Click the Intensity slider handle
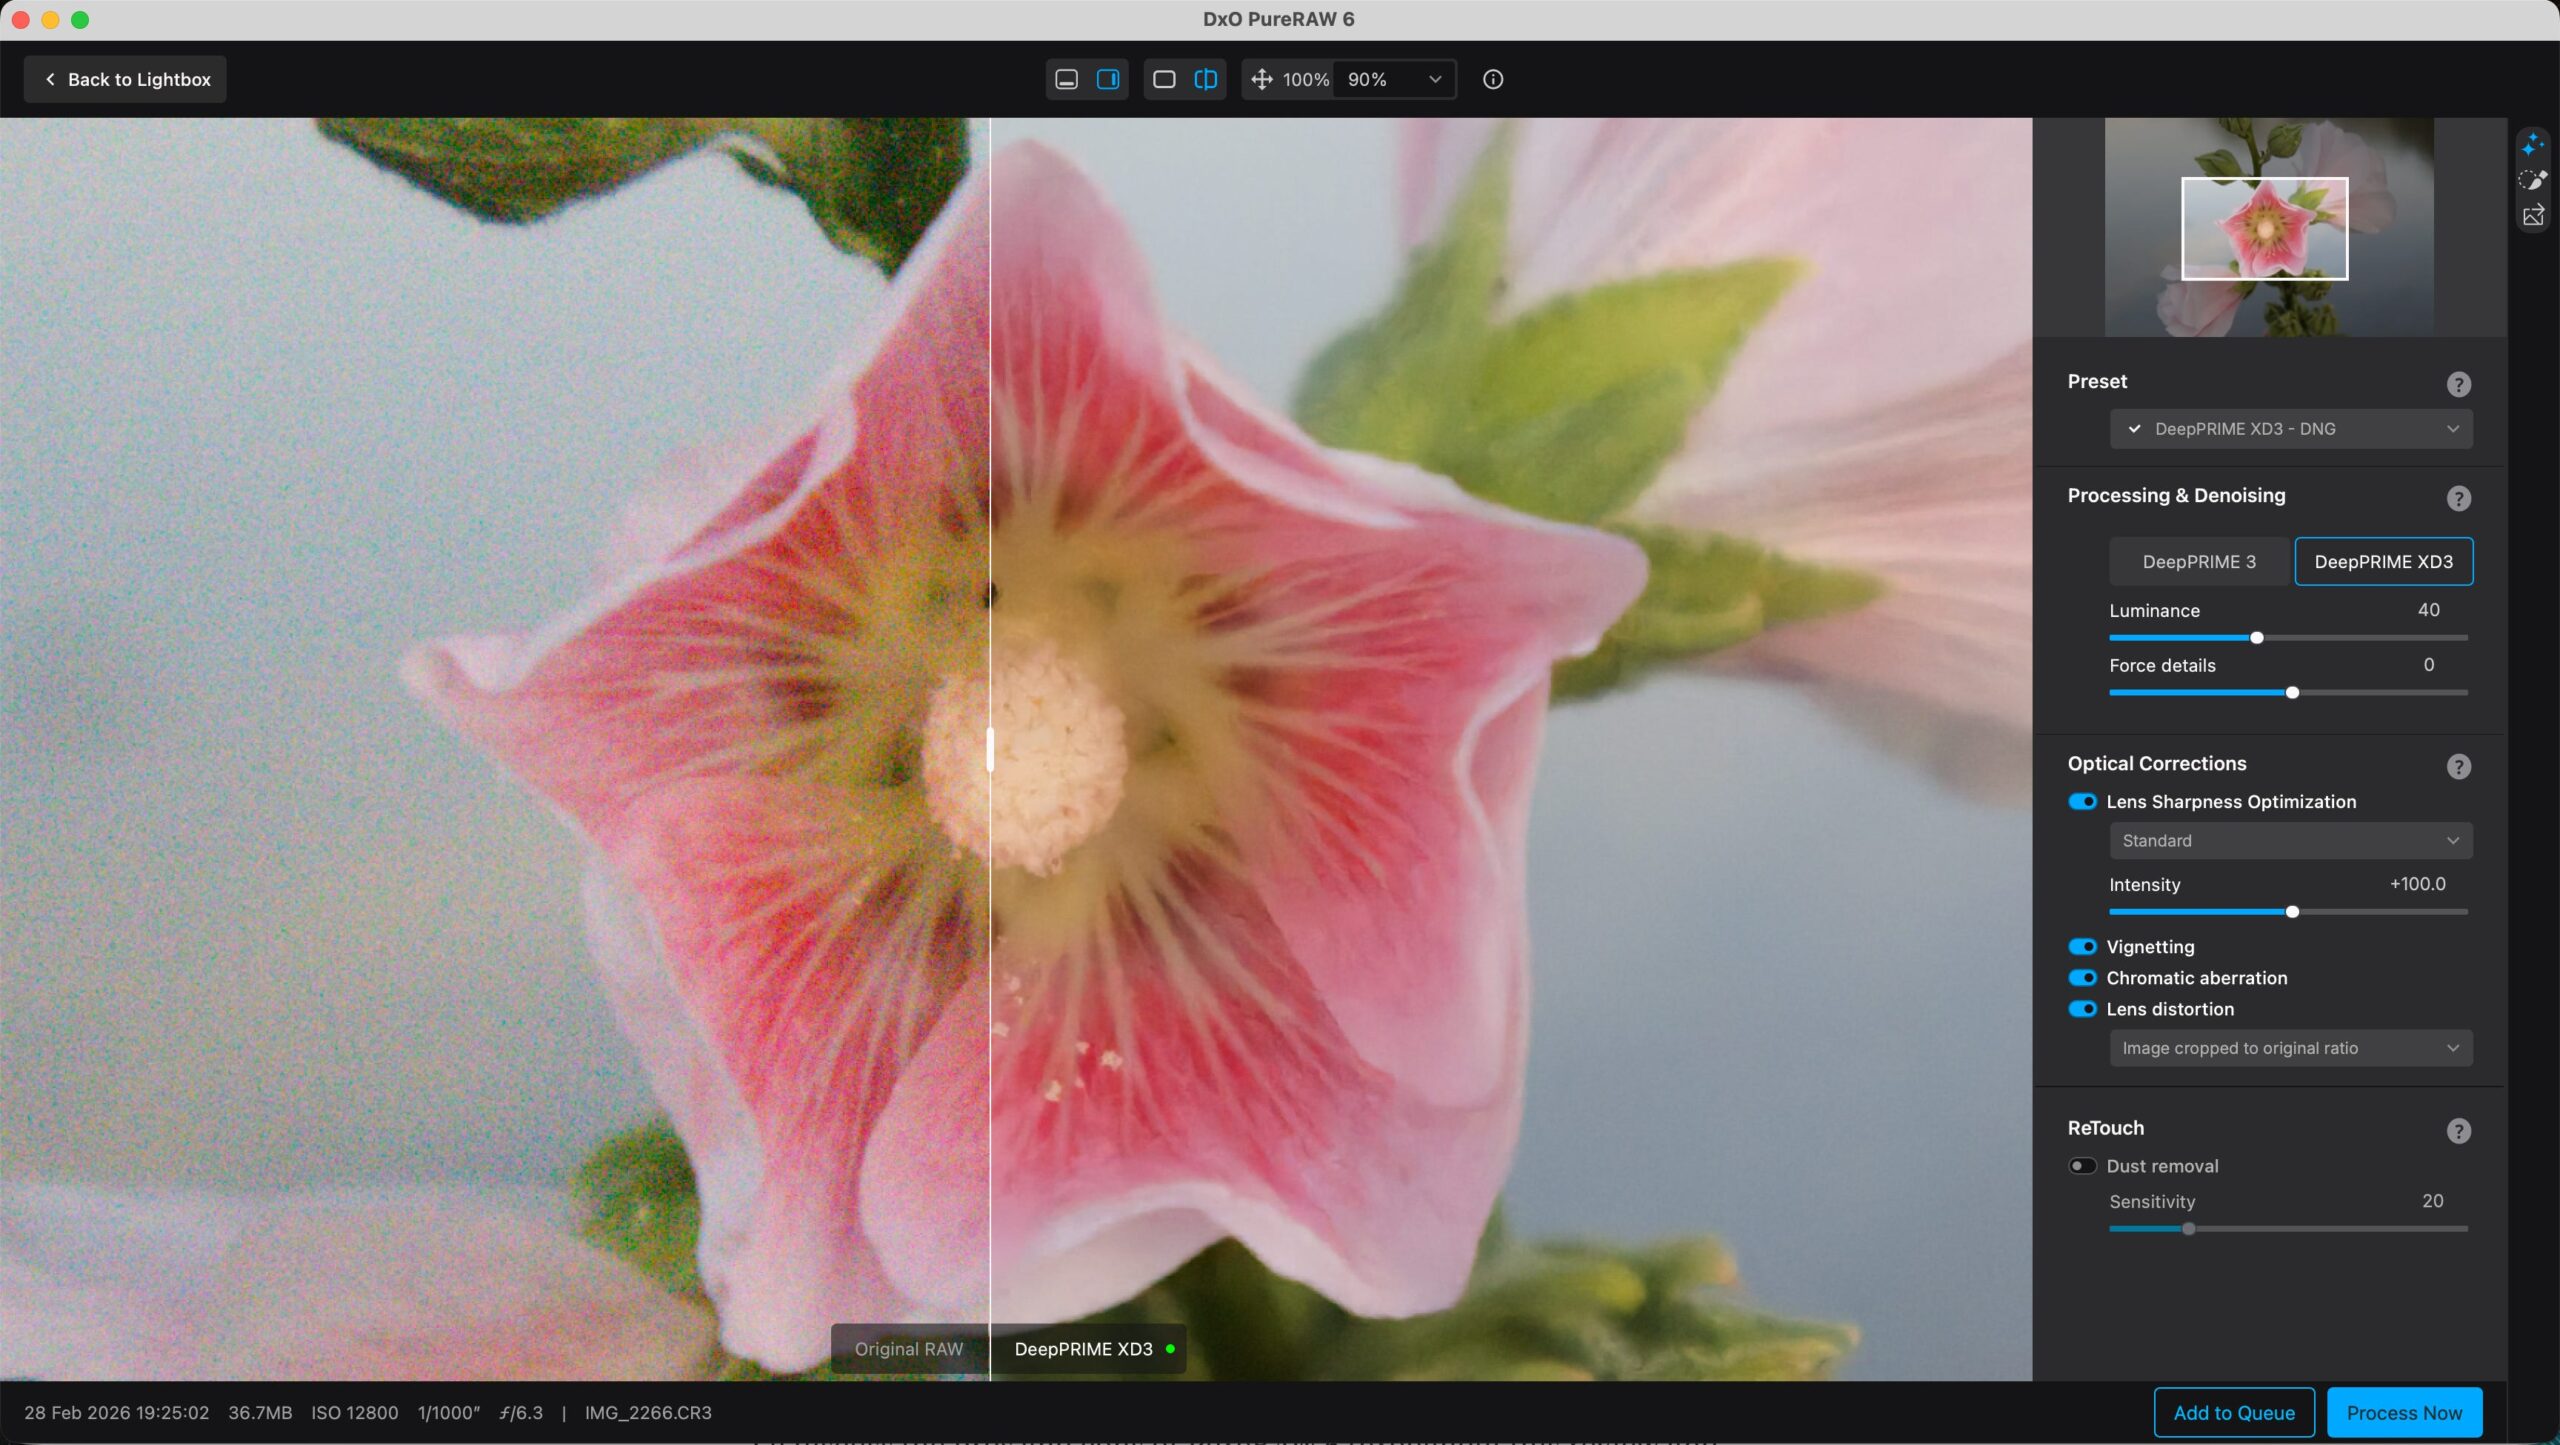This screenshot has height=1445, width=2560. [2292, 912]
